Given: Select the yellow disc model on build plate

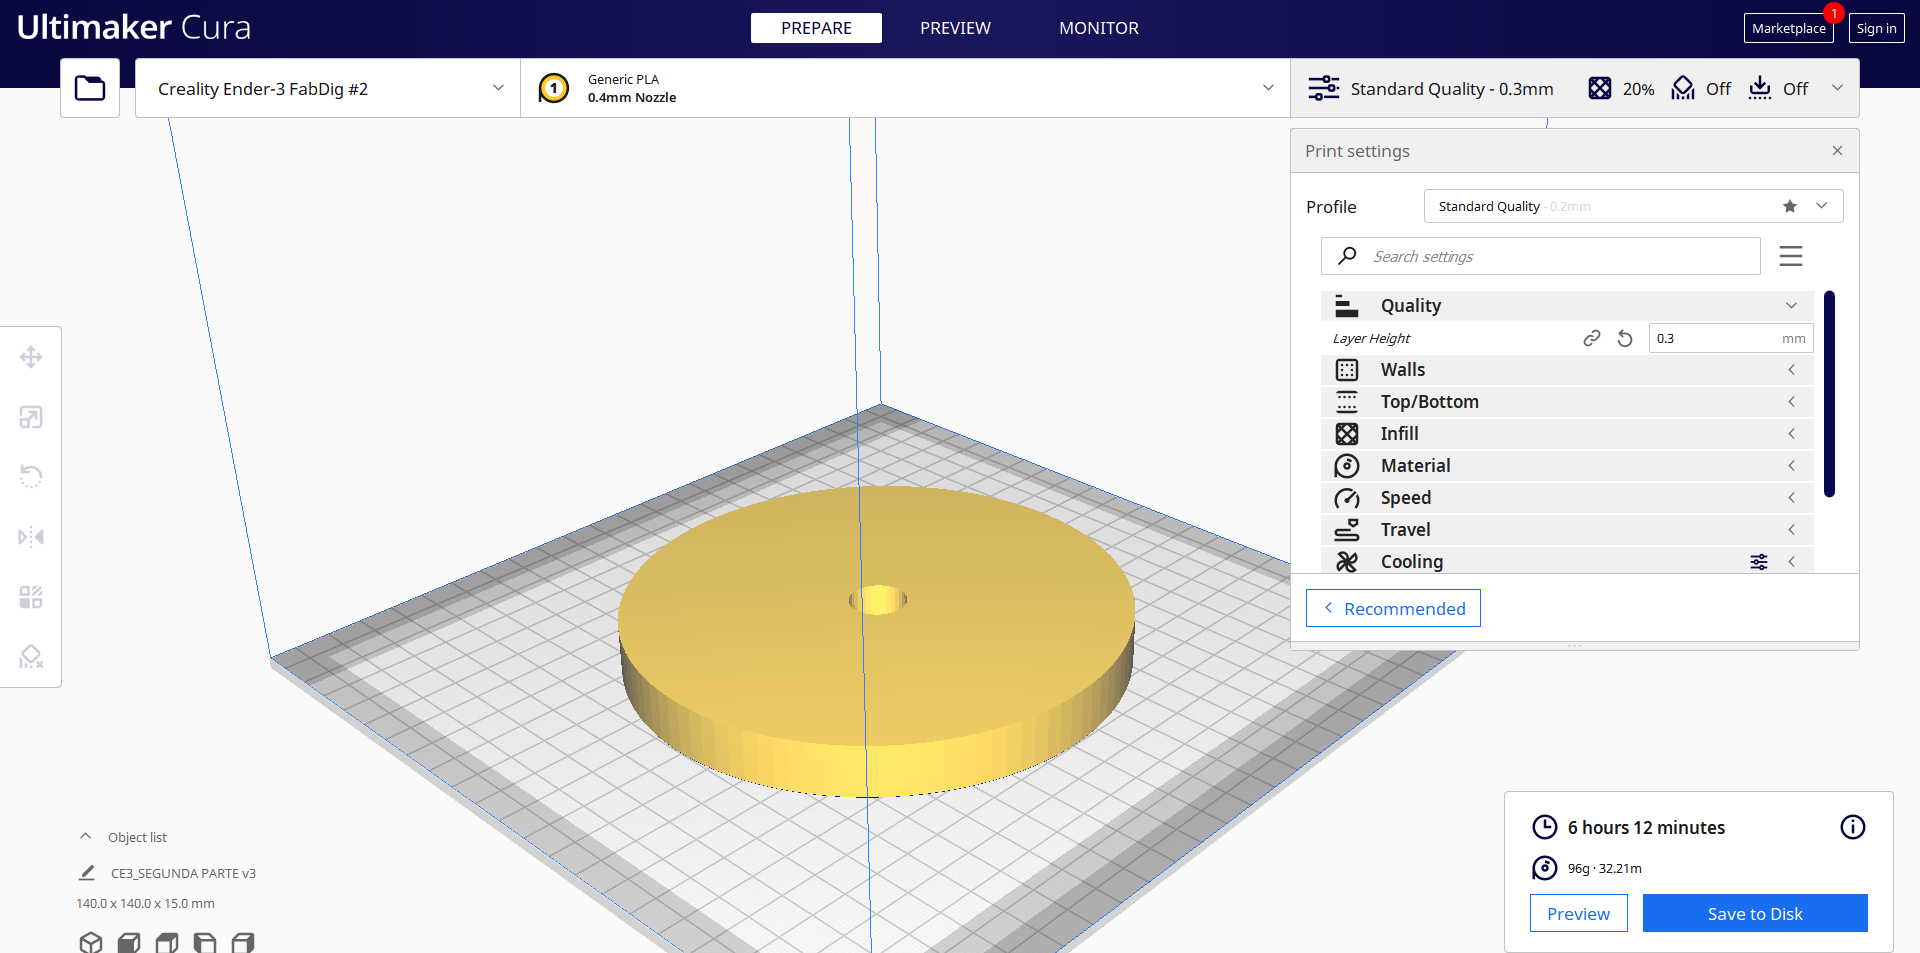Looking at the screenshot, I should [x=875, y=640].
